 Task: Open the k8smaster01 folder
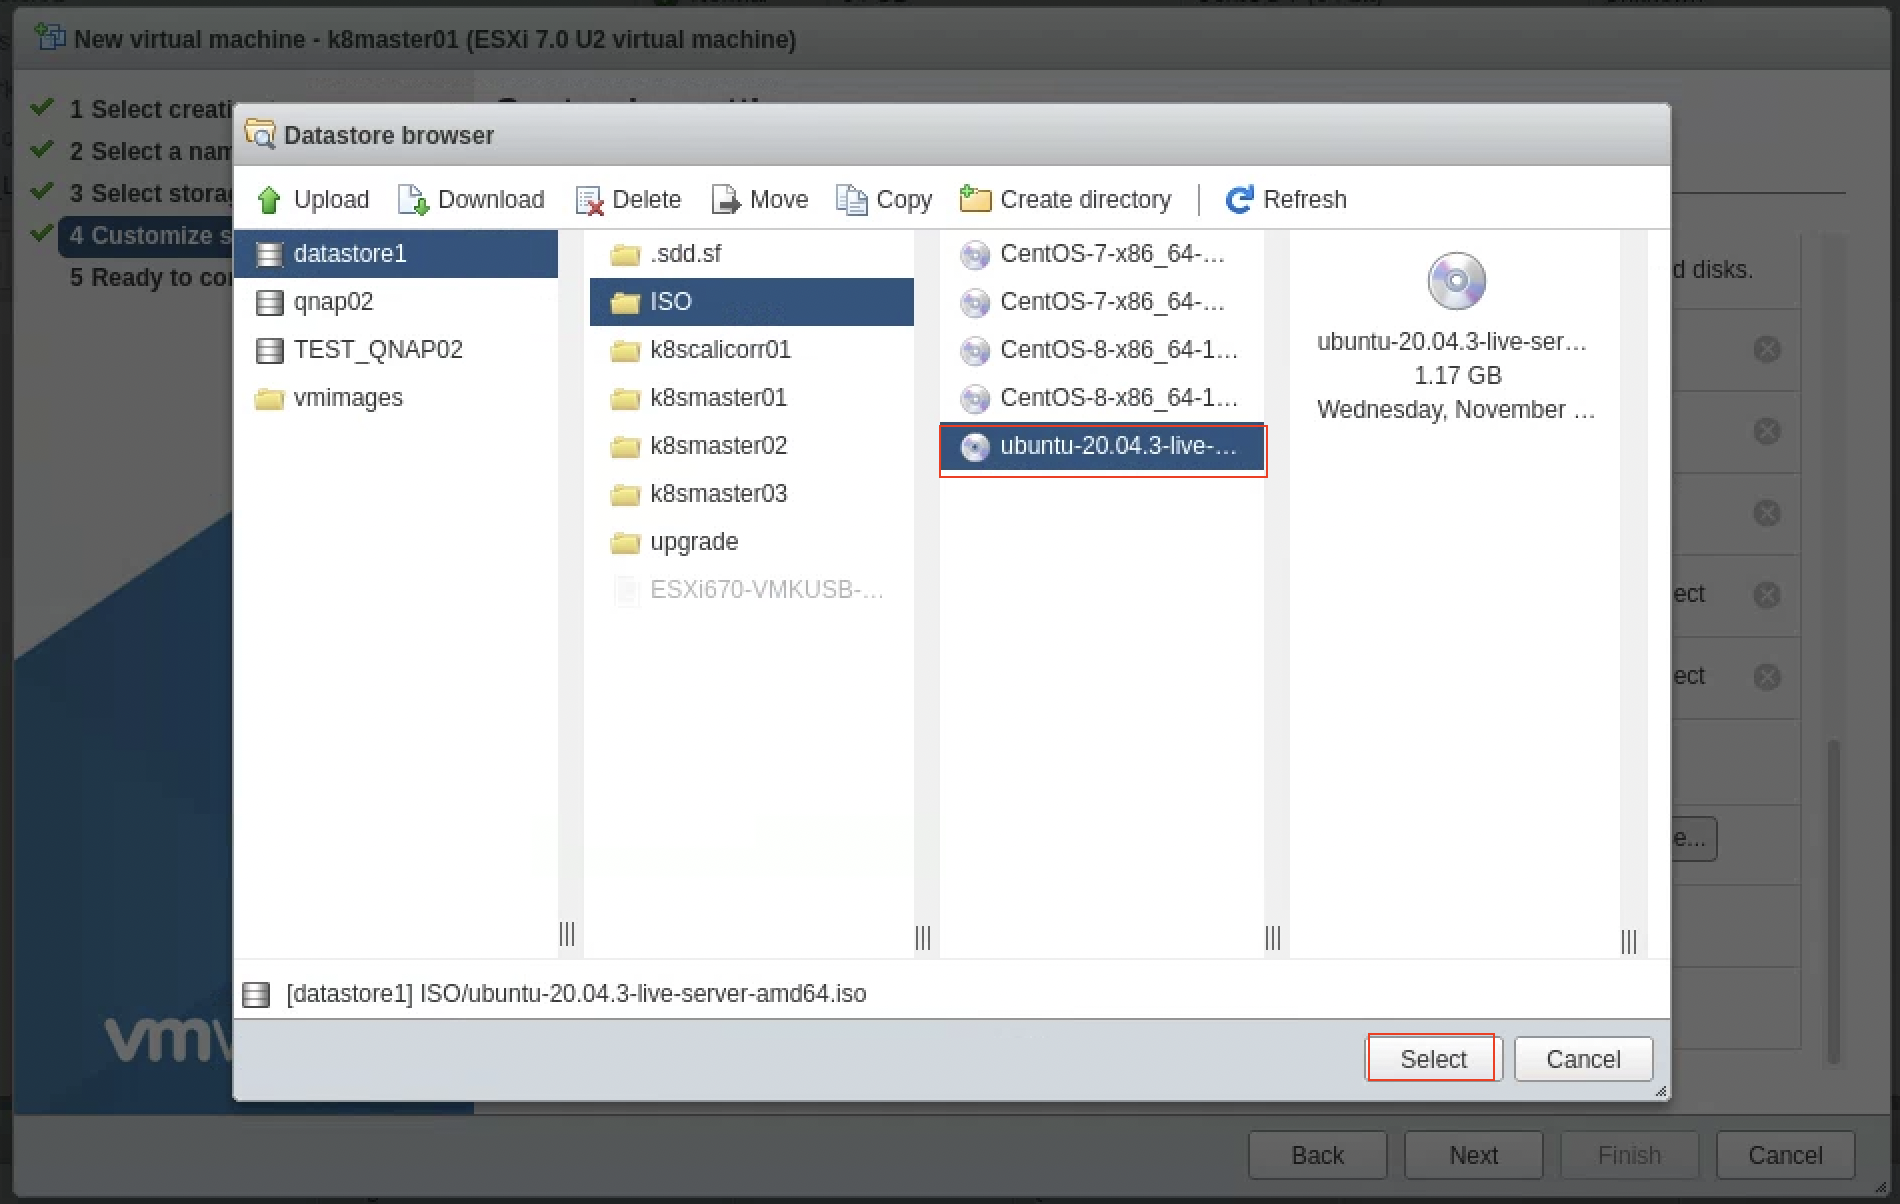pos(751,398)
